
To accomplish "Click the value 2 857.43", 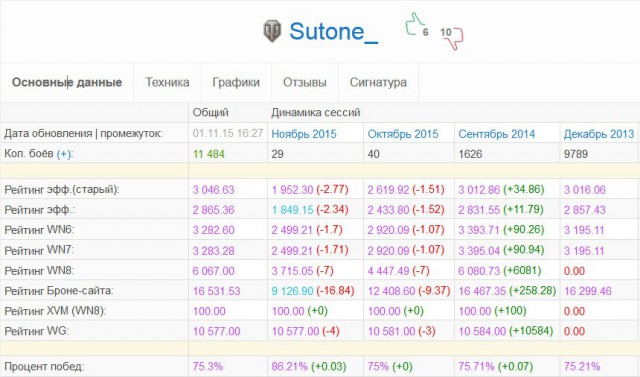I will pos(584,210).
